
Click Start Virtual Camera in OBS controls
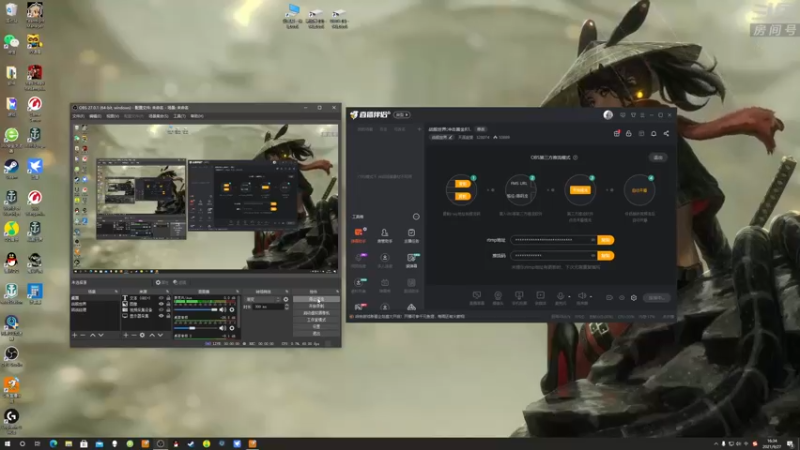[x=316, y=313]
